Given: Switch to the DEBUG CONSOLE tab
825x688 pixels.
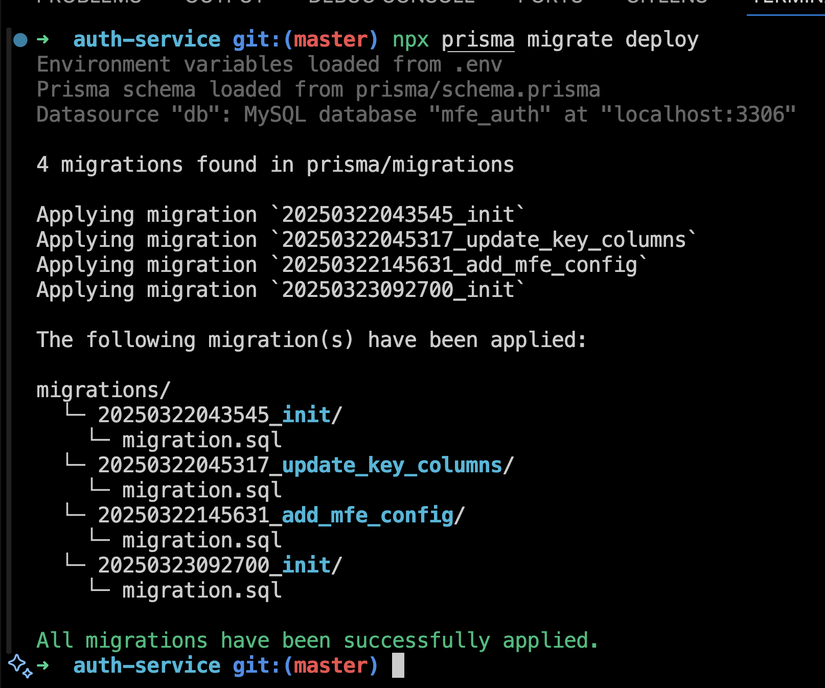Looking at the screenshot, I should (390, 4).
